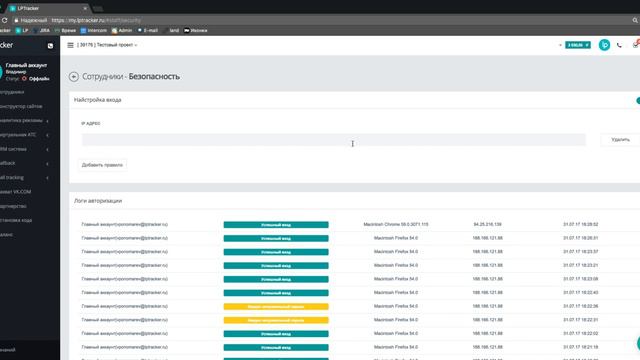Expand the Аналитика рекламы sidebar section

pyautogui.click(x=24, y=120)
